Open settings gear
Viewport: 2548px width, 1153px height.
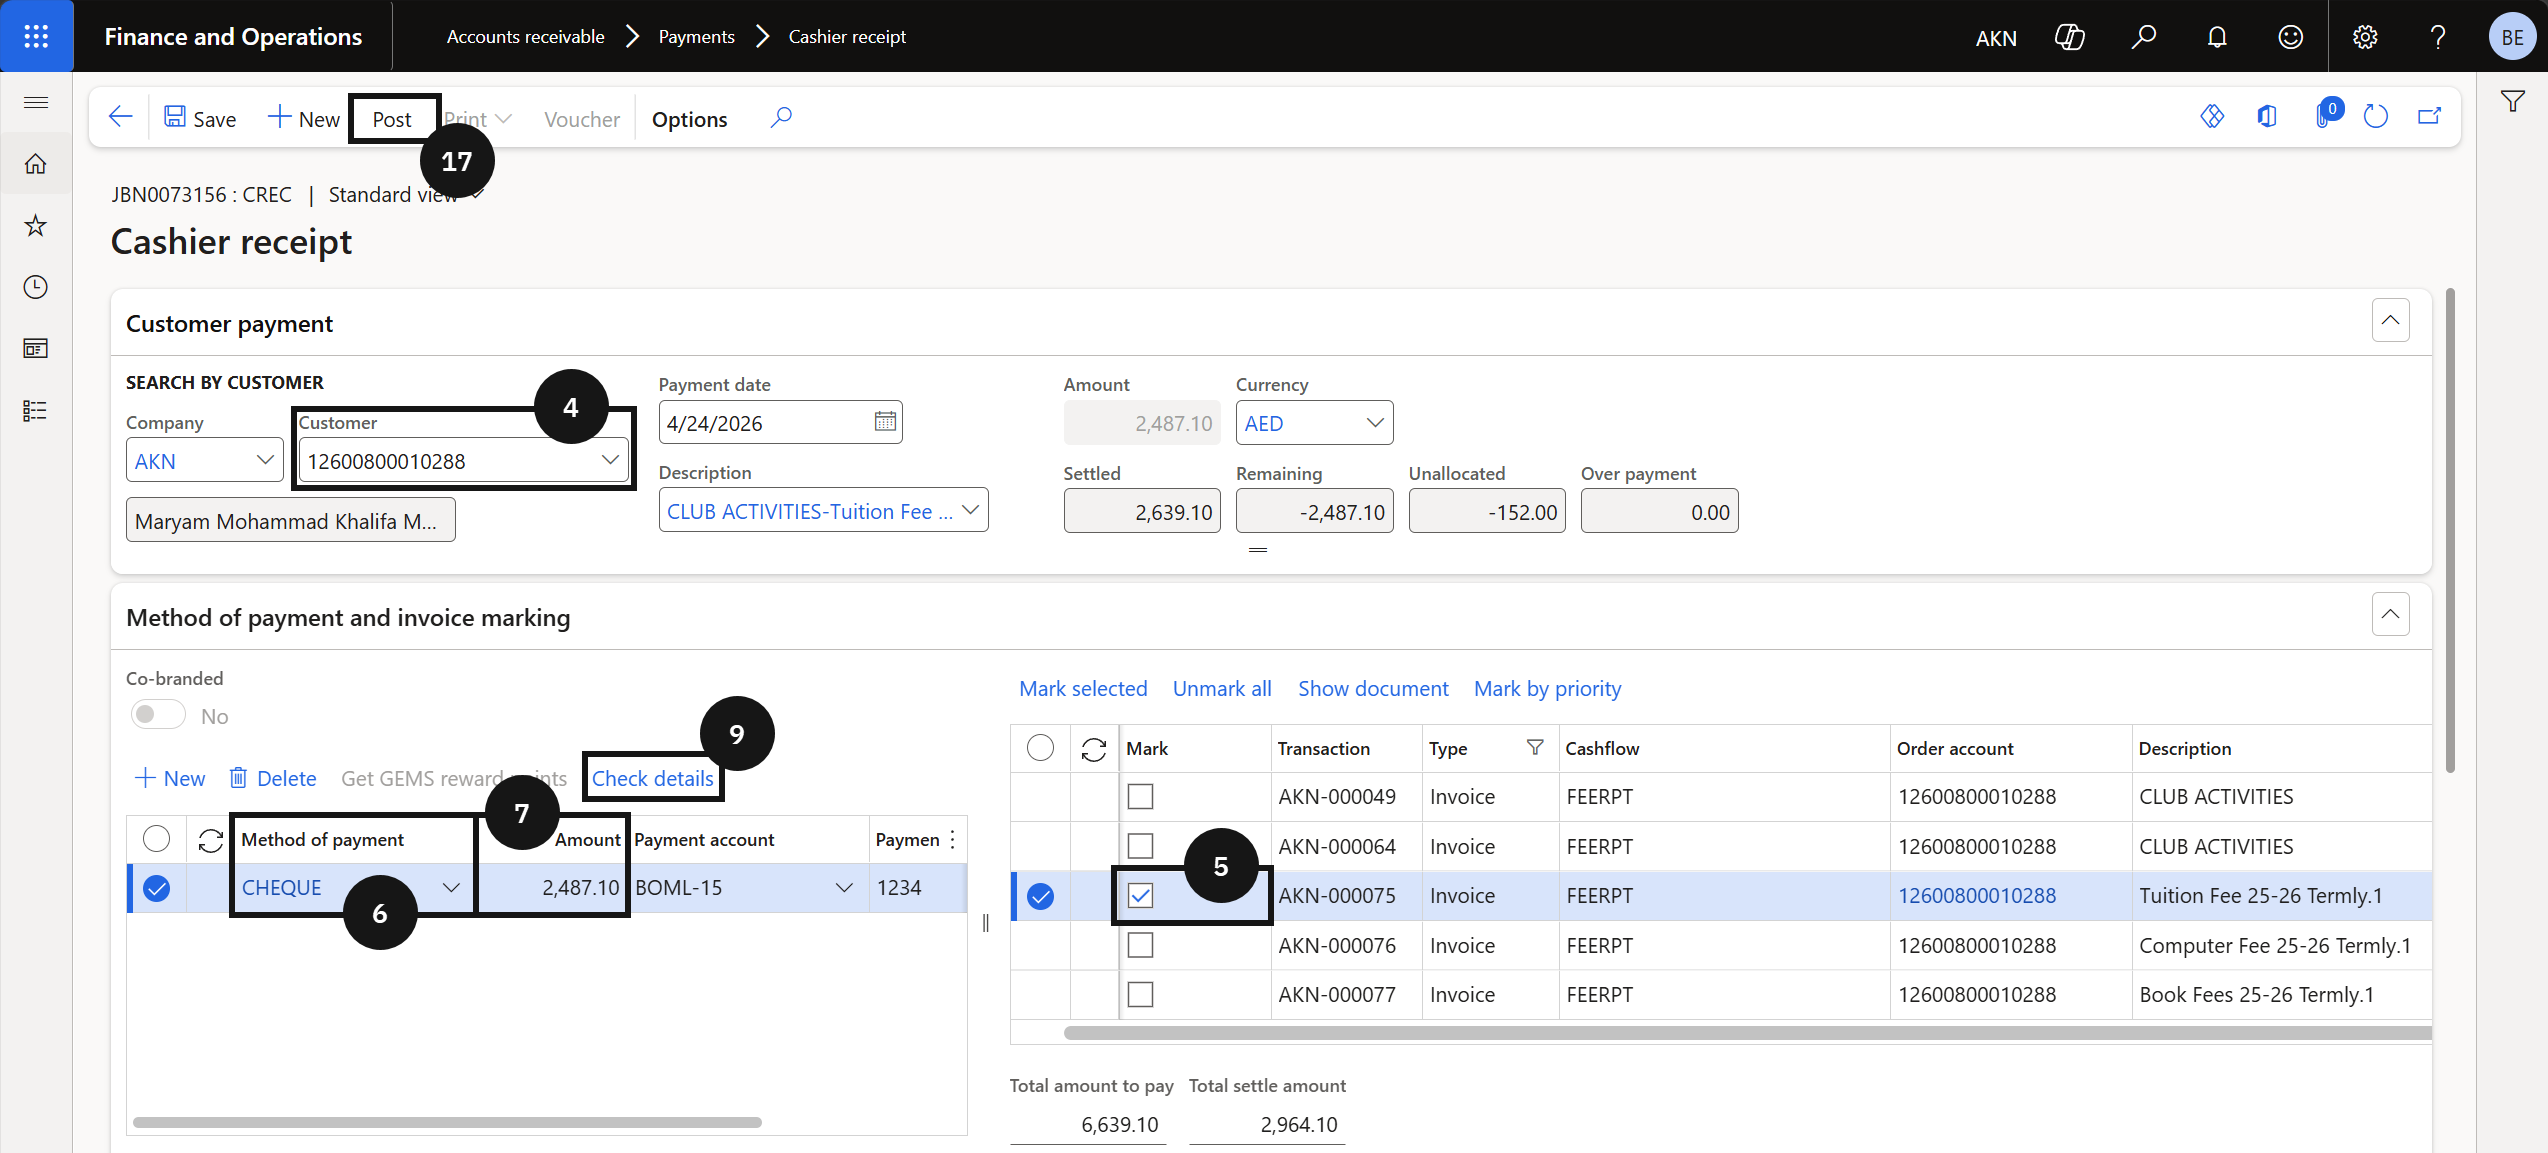coord(2365,37)
